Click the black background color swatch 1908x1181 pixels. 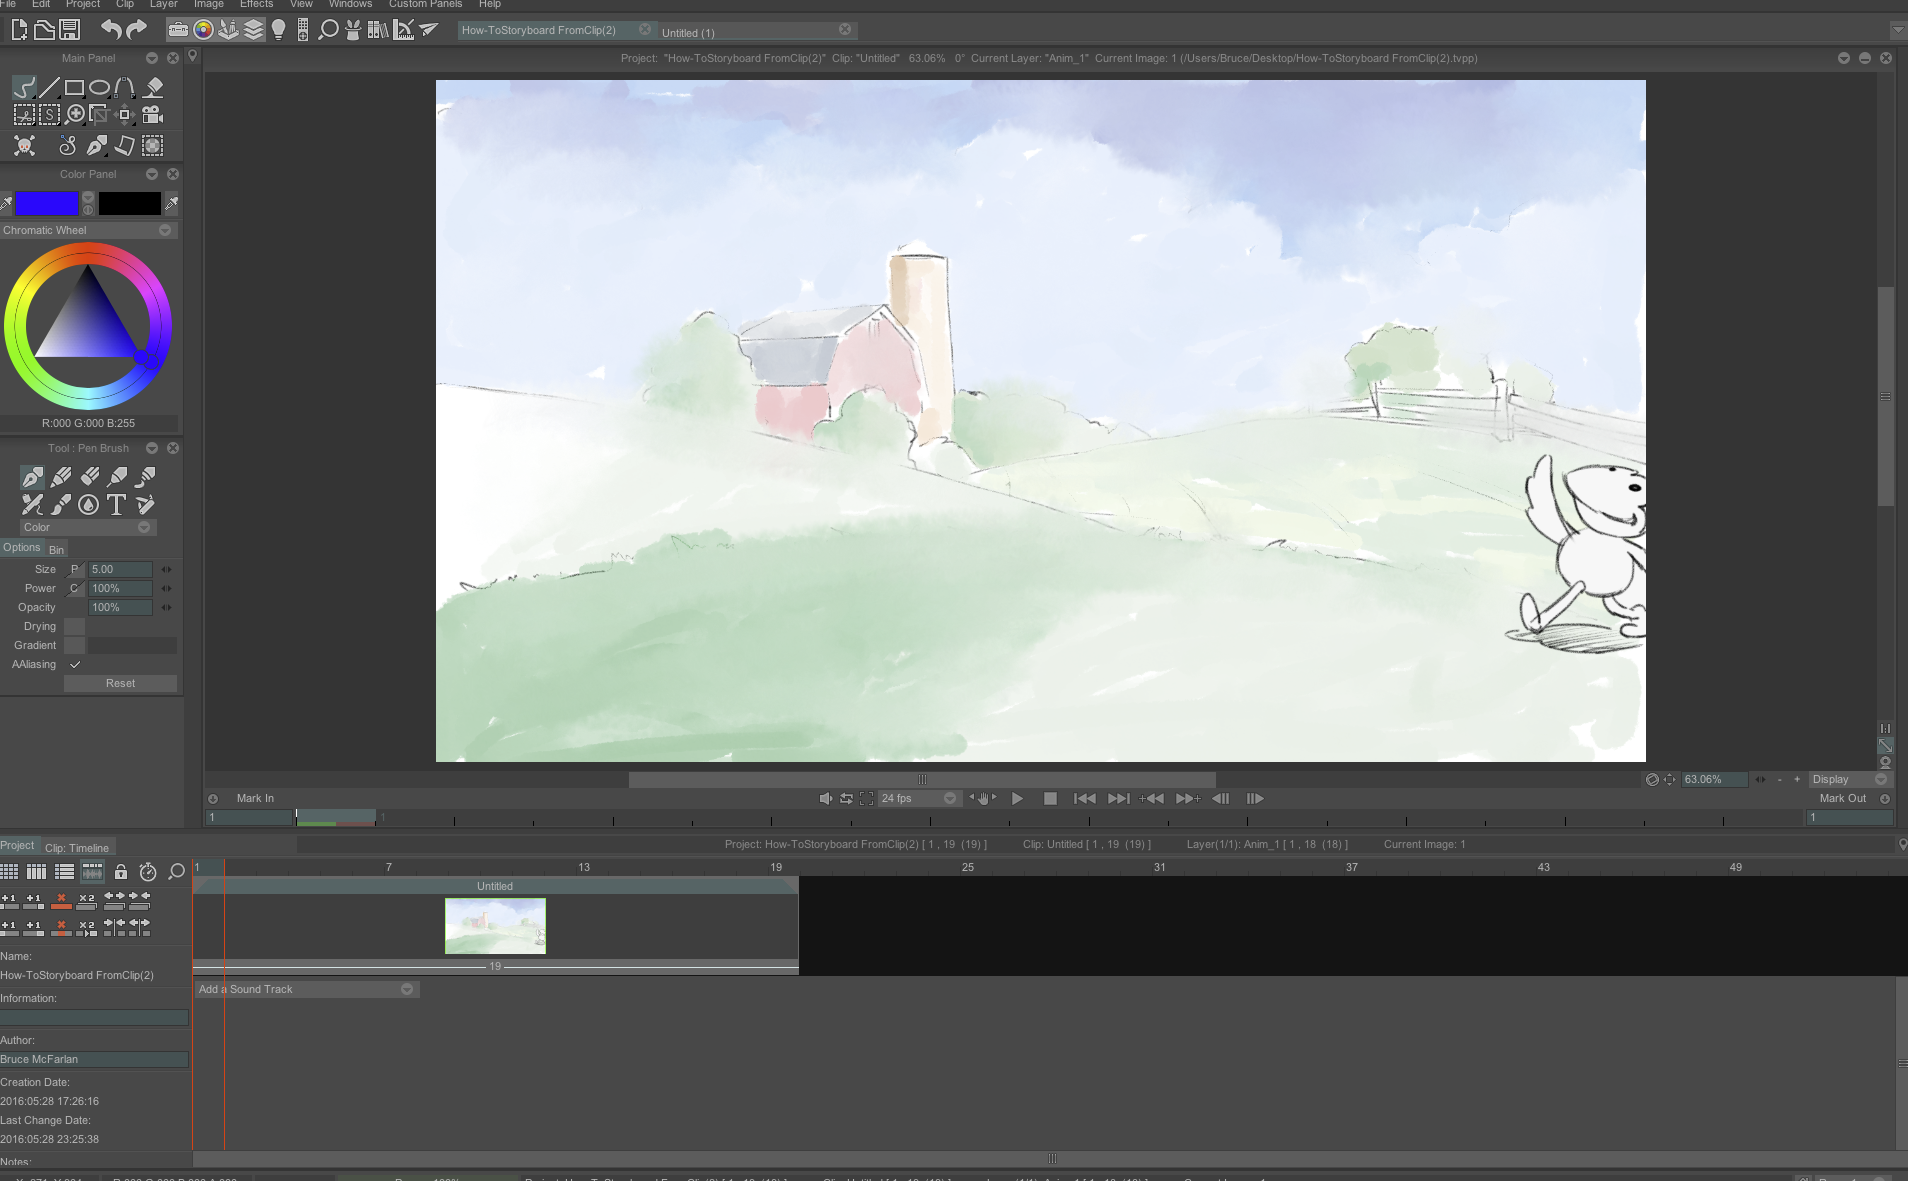129,204
